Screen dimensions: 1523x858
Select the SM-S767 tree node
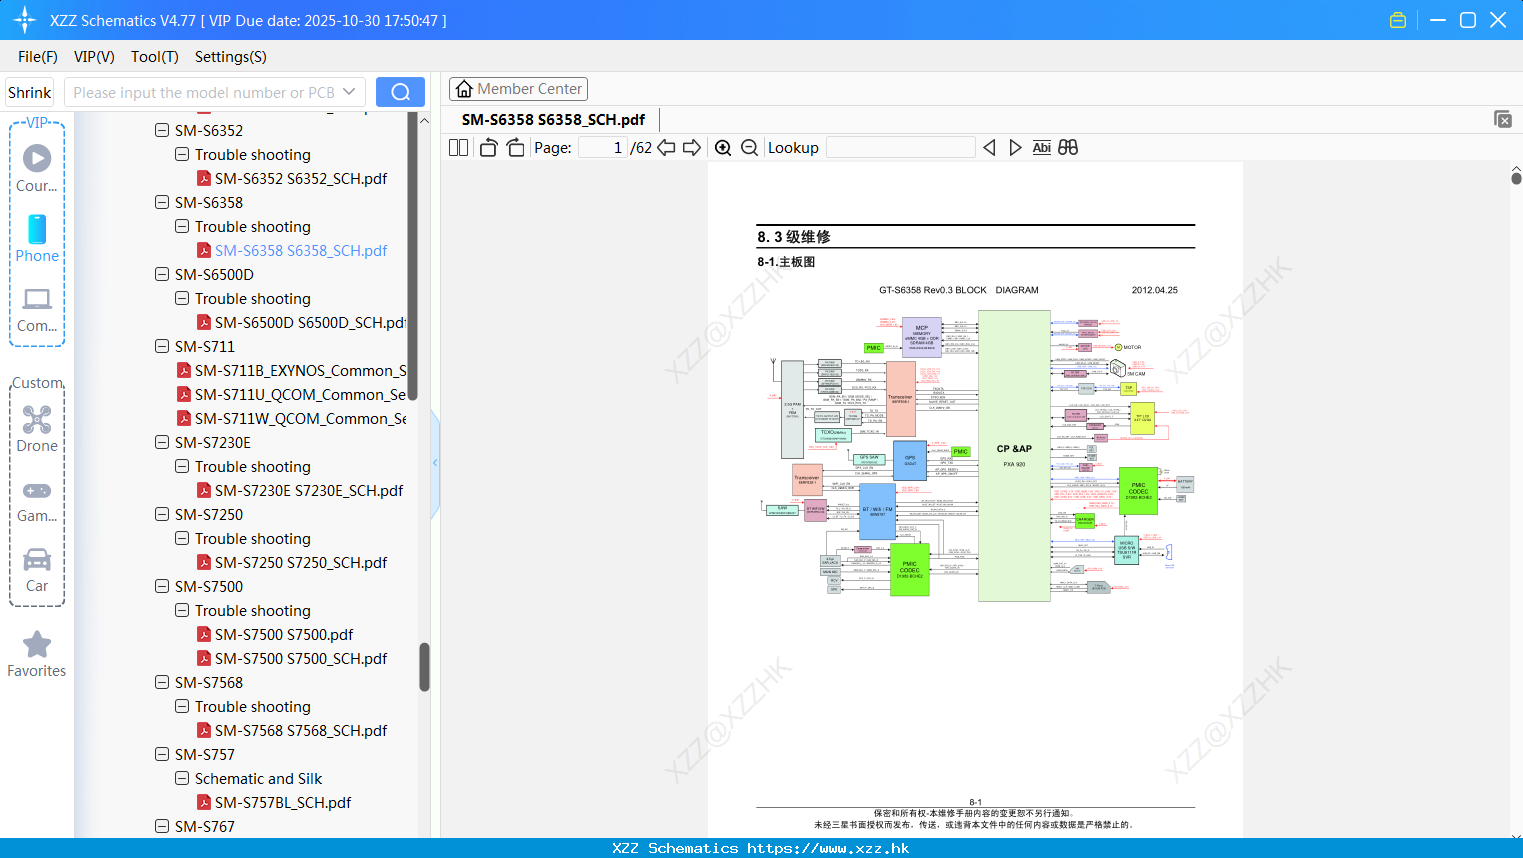(205, 827)
